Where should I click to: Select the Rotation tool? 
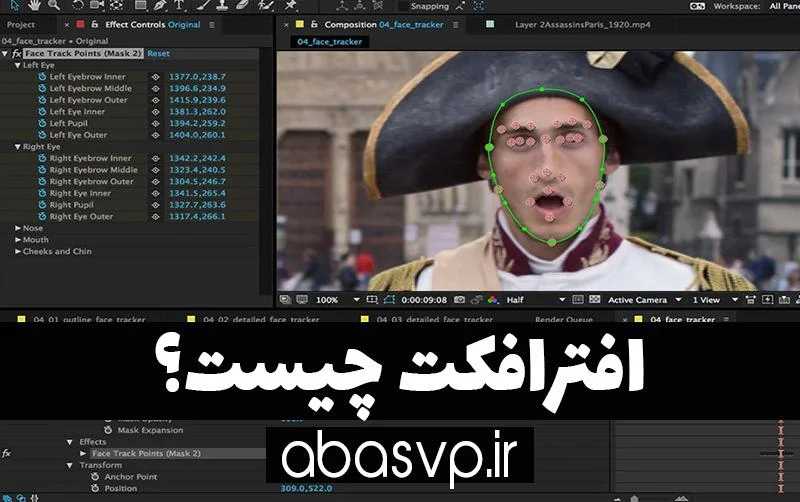78,5
